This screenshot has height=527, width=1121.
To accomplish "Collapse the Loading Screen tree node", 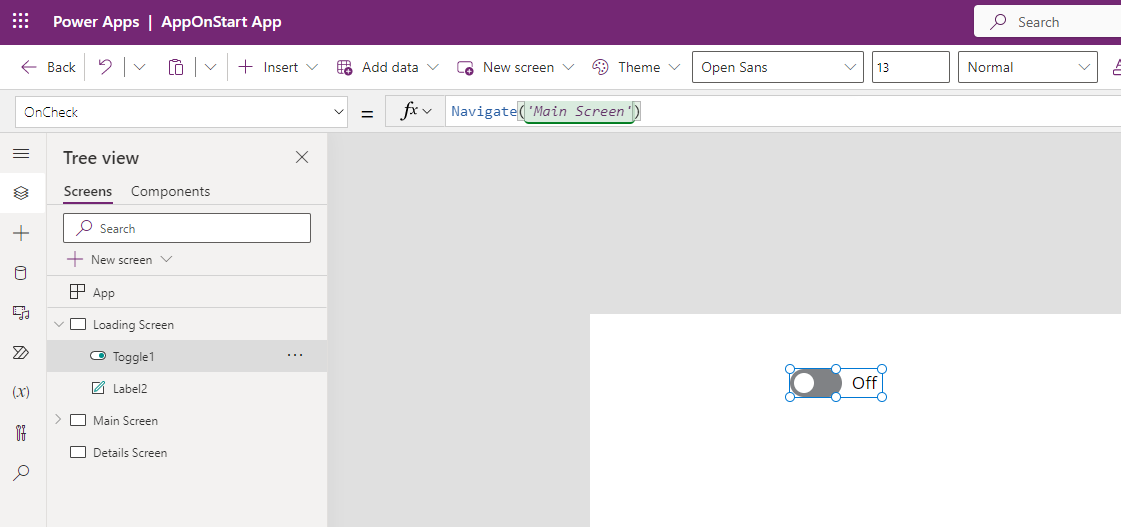I will click(57, 324).
